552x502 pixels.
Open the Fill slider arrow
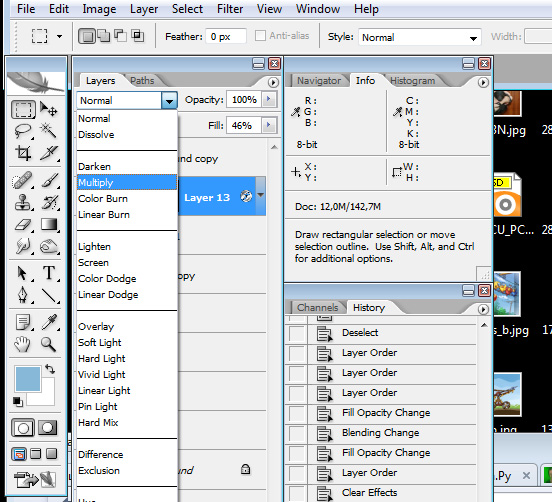point(269,125)
